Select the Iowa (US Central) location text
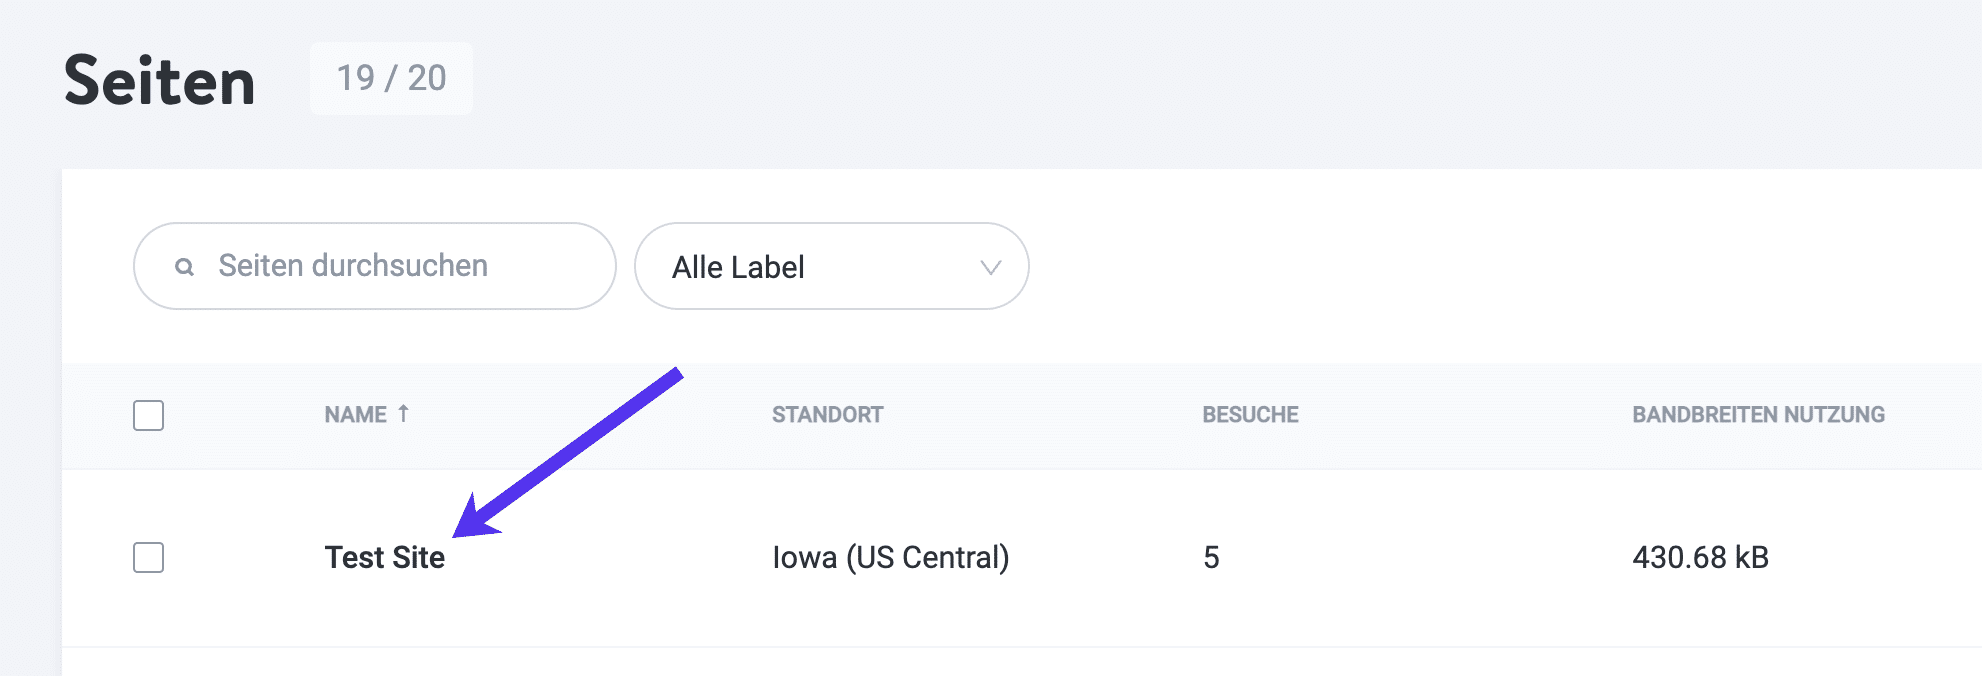Screen dimensions: 1982x676 (891, 558)
